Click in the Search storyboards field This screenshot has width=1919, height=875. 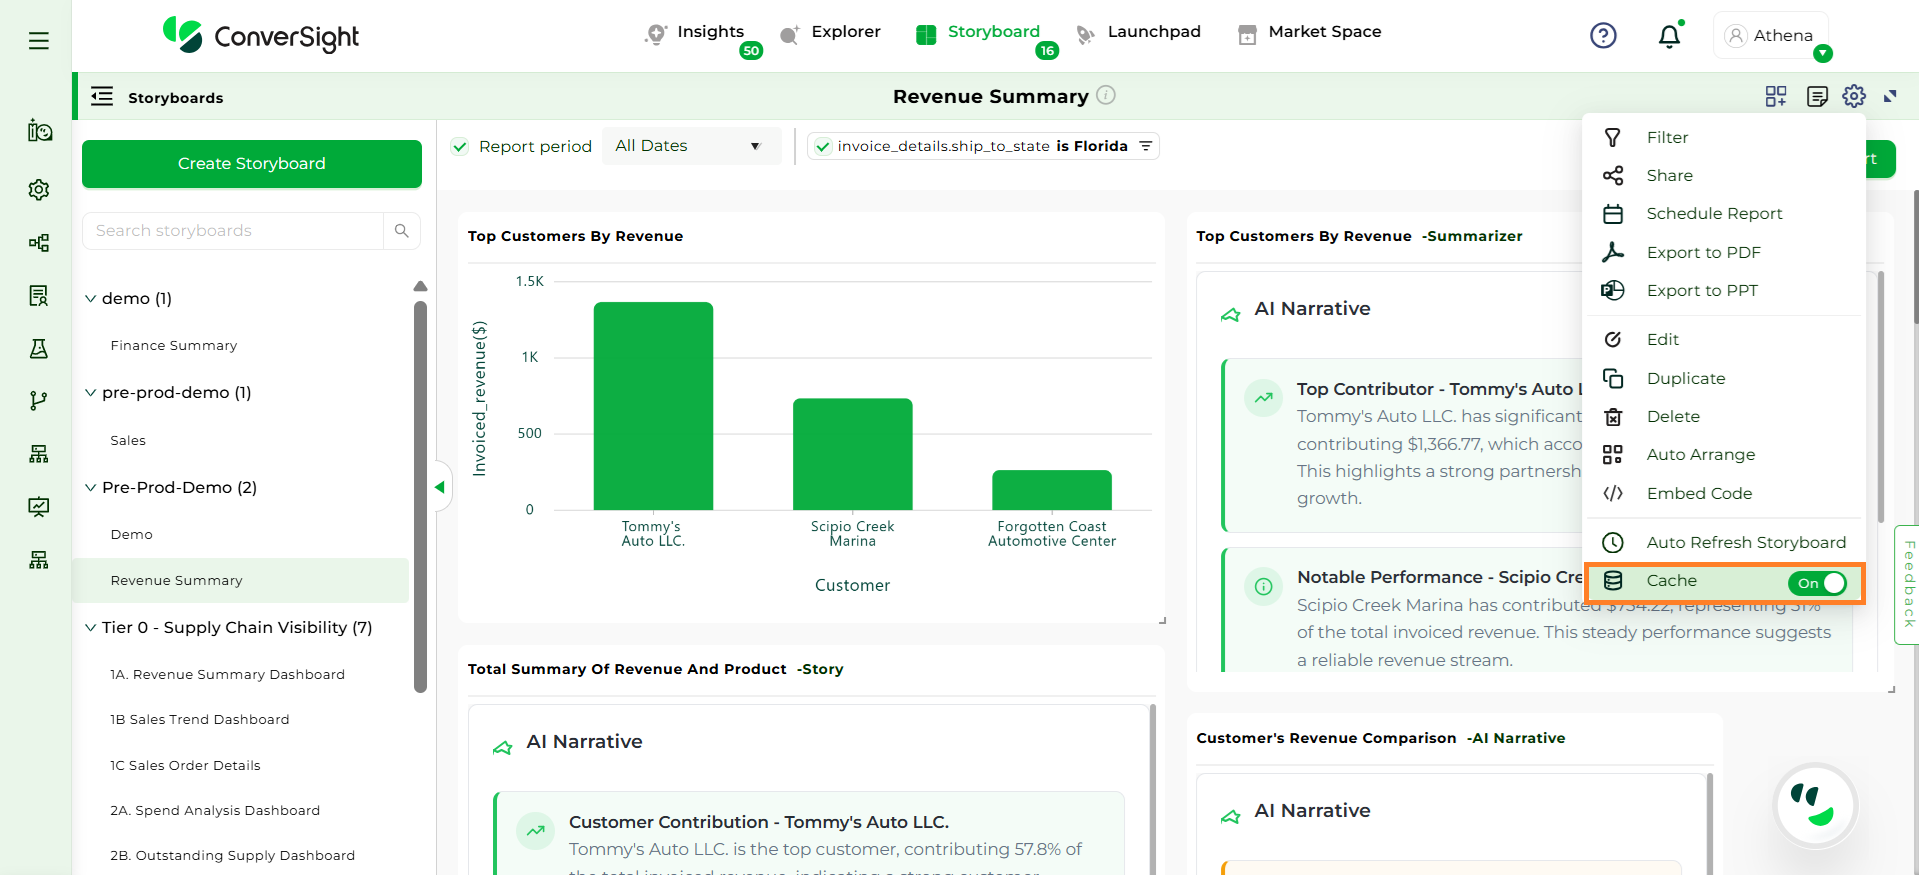[234, 231]
